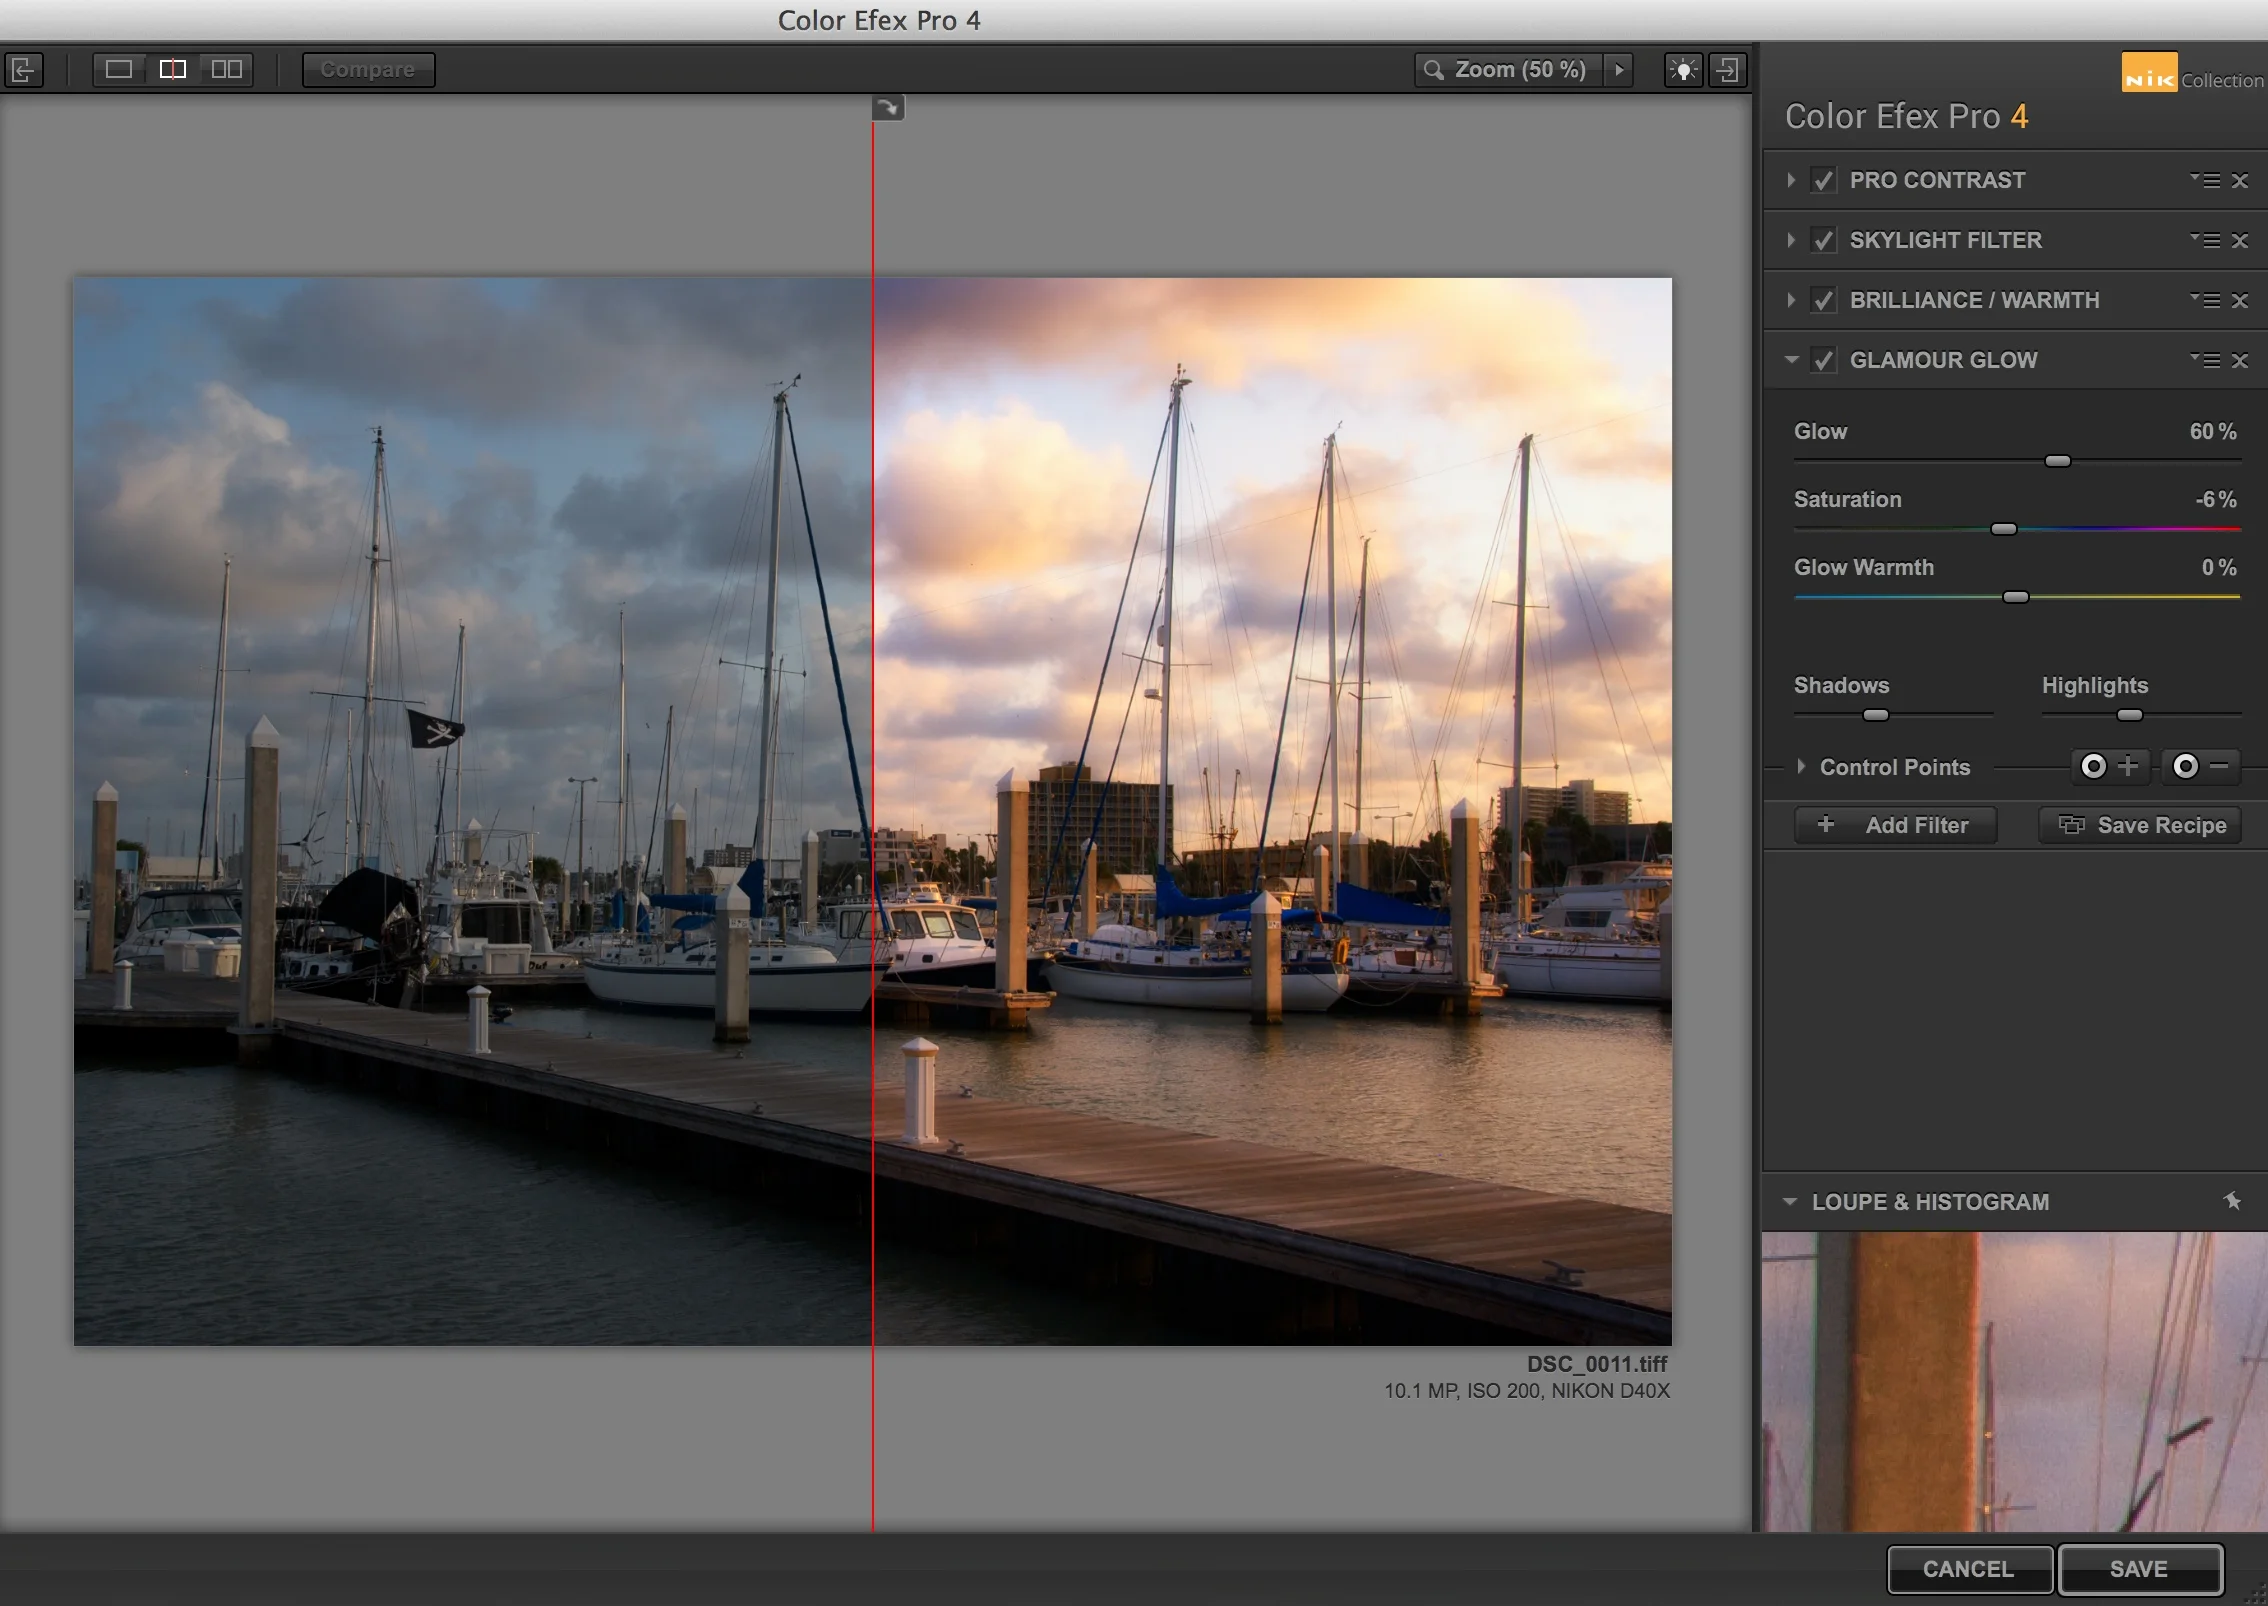Click the Shadows slider handle
The height and width of the screenshot is (1606, 2268).
click(1876, 715)
